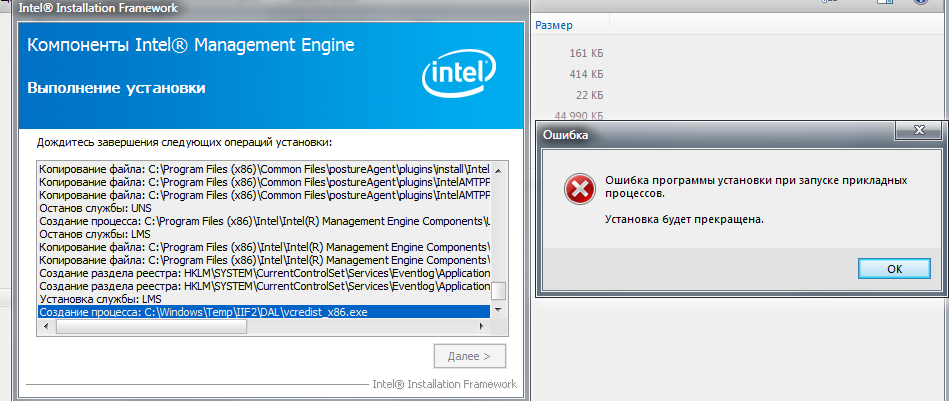Click the vertical scrollbar thumb in the log list

pyautogui.click(x=498, y=291)
